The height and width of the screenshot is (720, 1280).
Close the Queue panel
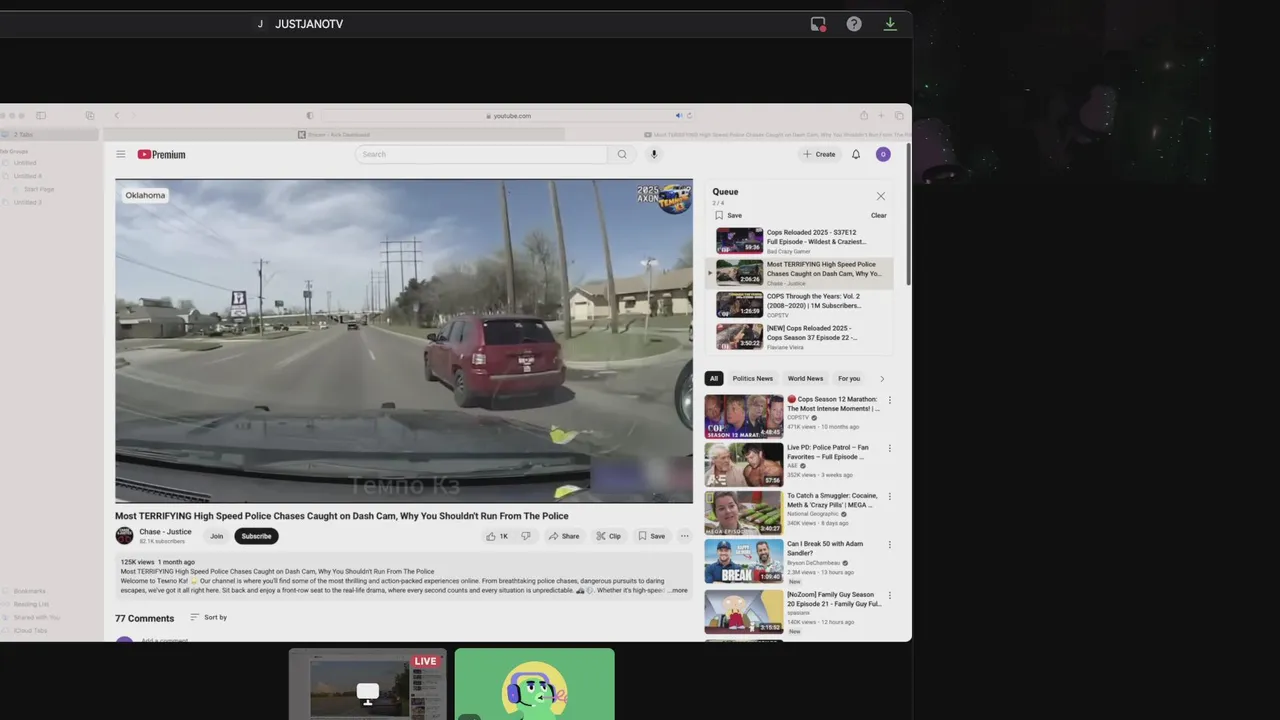(x=881, y=196)
